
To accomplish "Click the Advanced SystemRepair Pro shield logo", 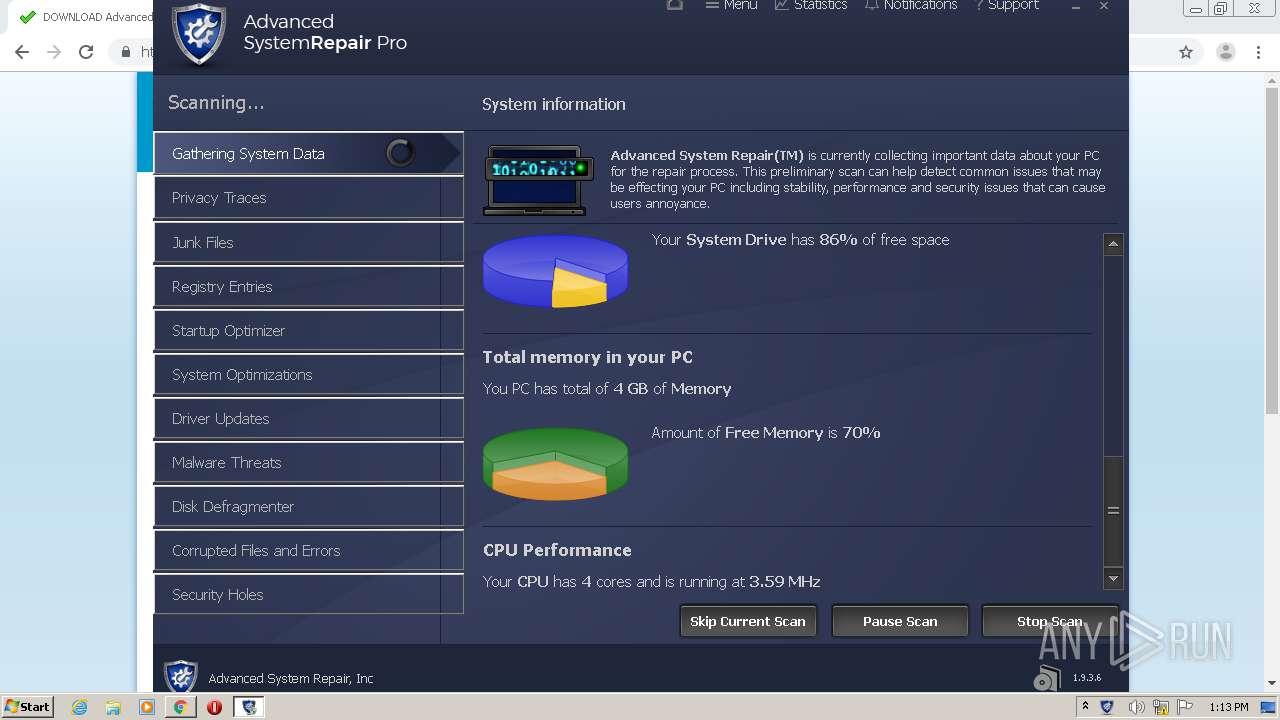I will tap(199, 34).
